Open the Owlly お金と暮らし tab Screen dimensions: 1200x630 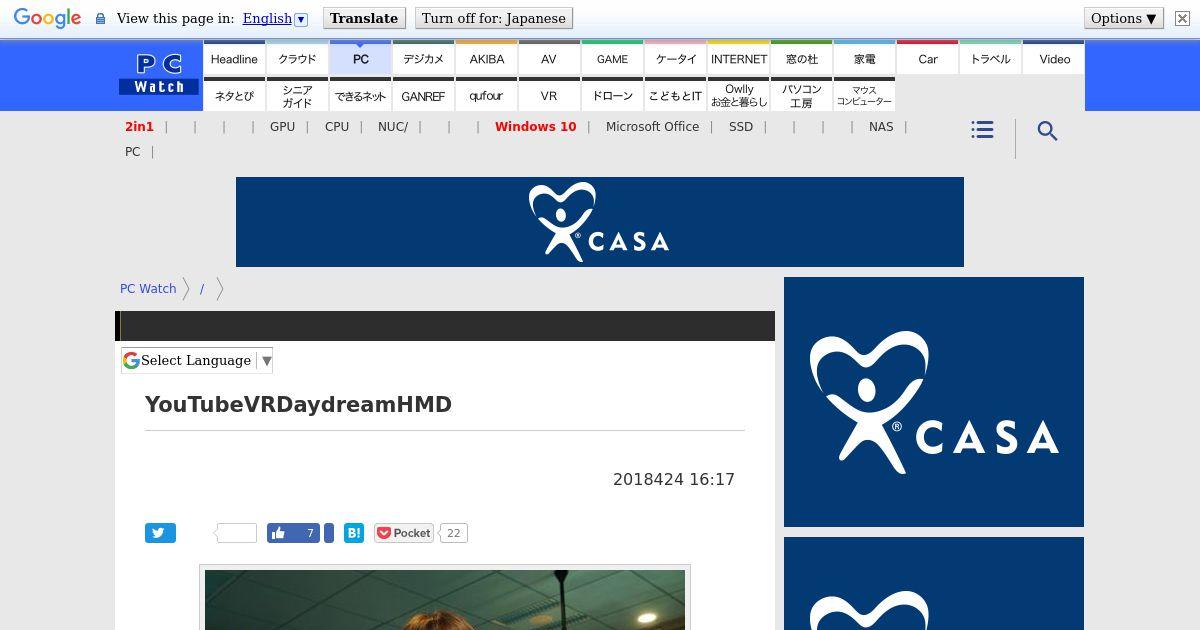(739, 95)
